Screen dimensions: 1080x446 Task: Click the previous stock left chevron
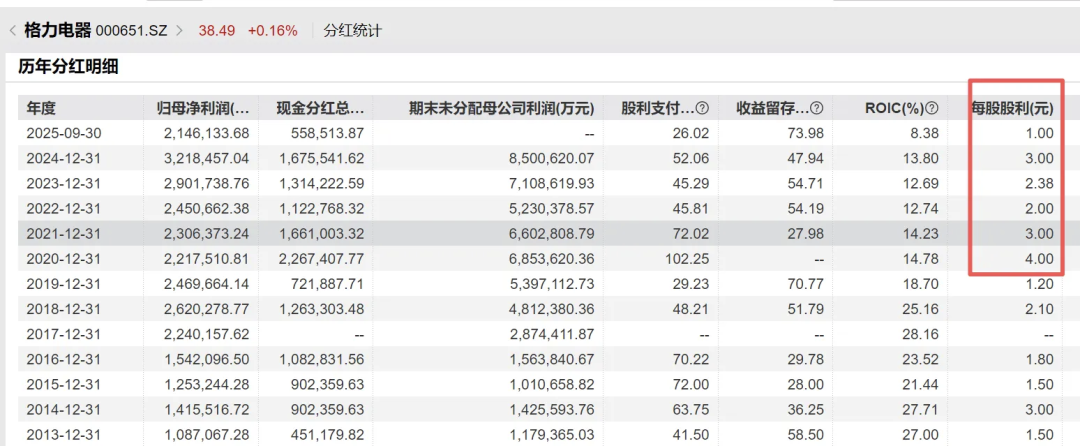[12, 30]
